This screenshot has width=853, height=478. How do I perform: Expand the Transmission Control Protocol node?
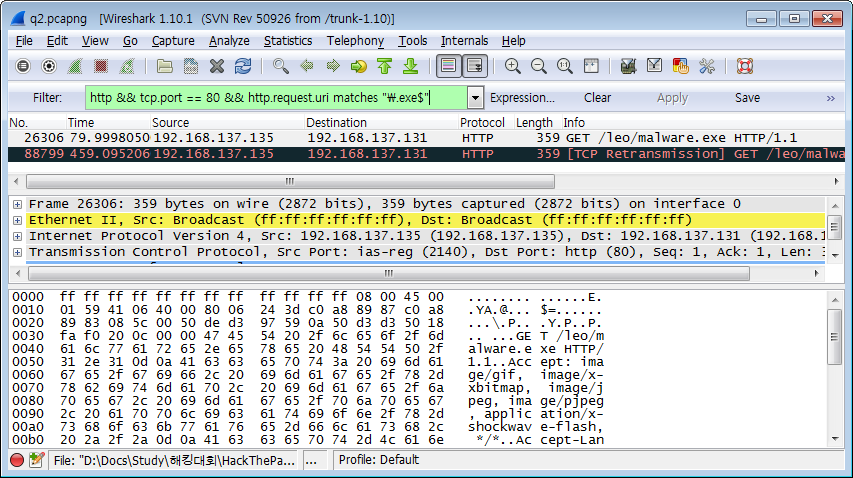(x=17, y=252)
